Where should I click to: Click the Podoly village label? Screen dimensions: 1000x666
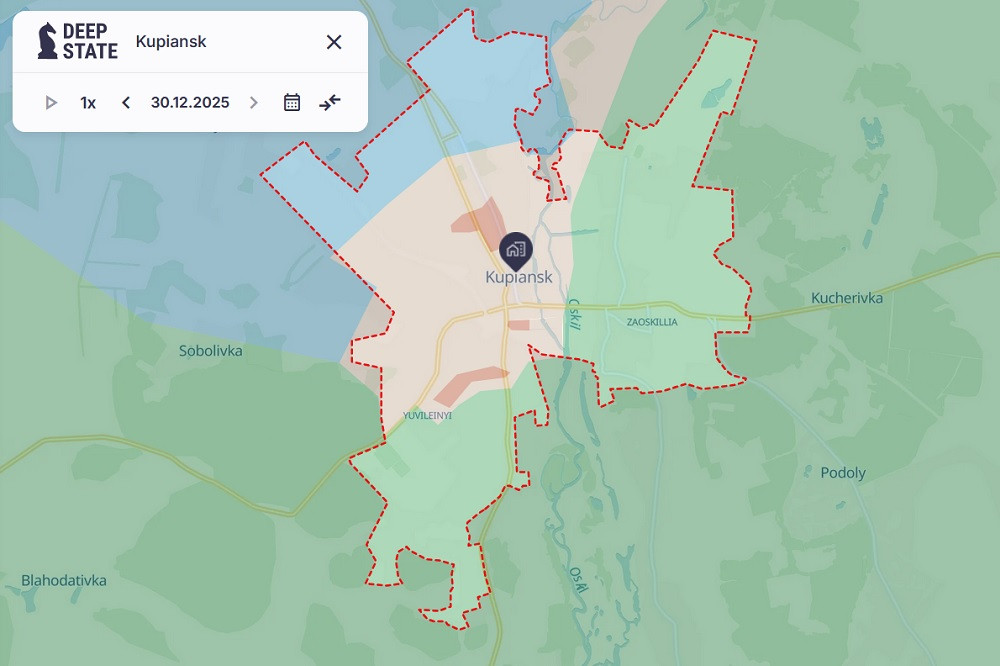pyautogui.click(x=843, y=473)
